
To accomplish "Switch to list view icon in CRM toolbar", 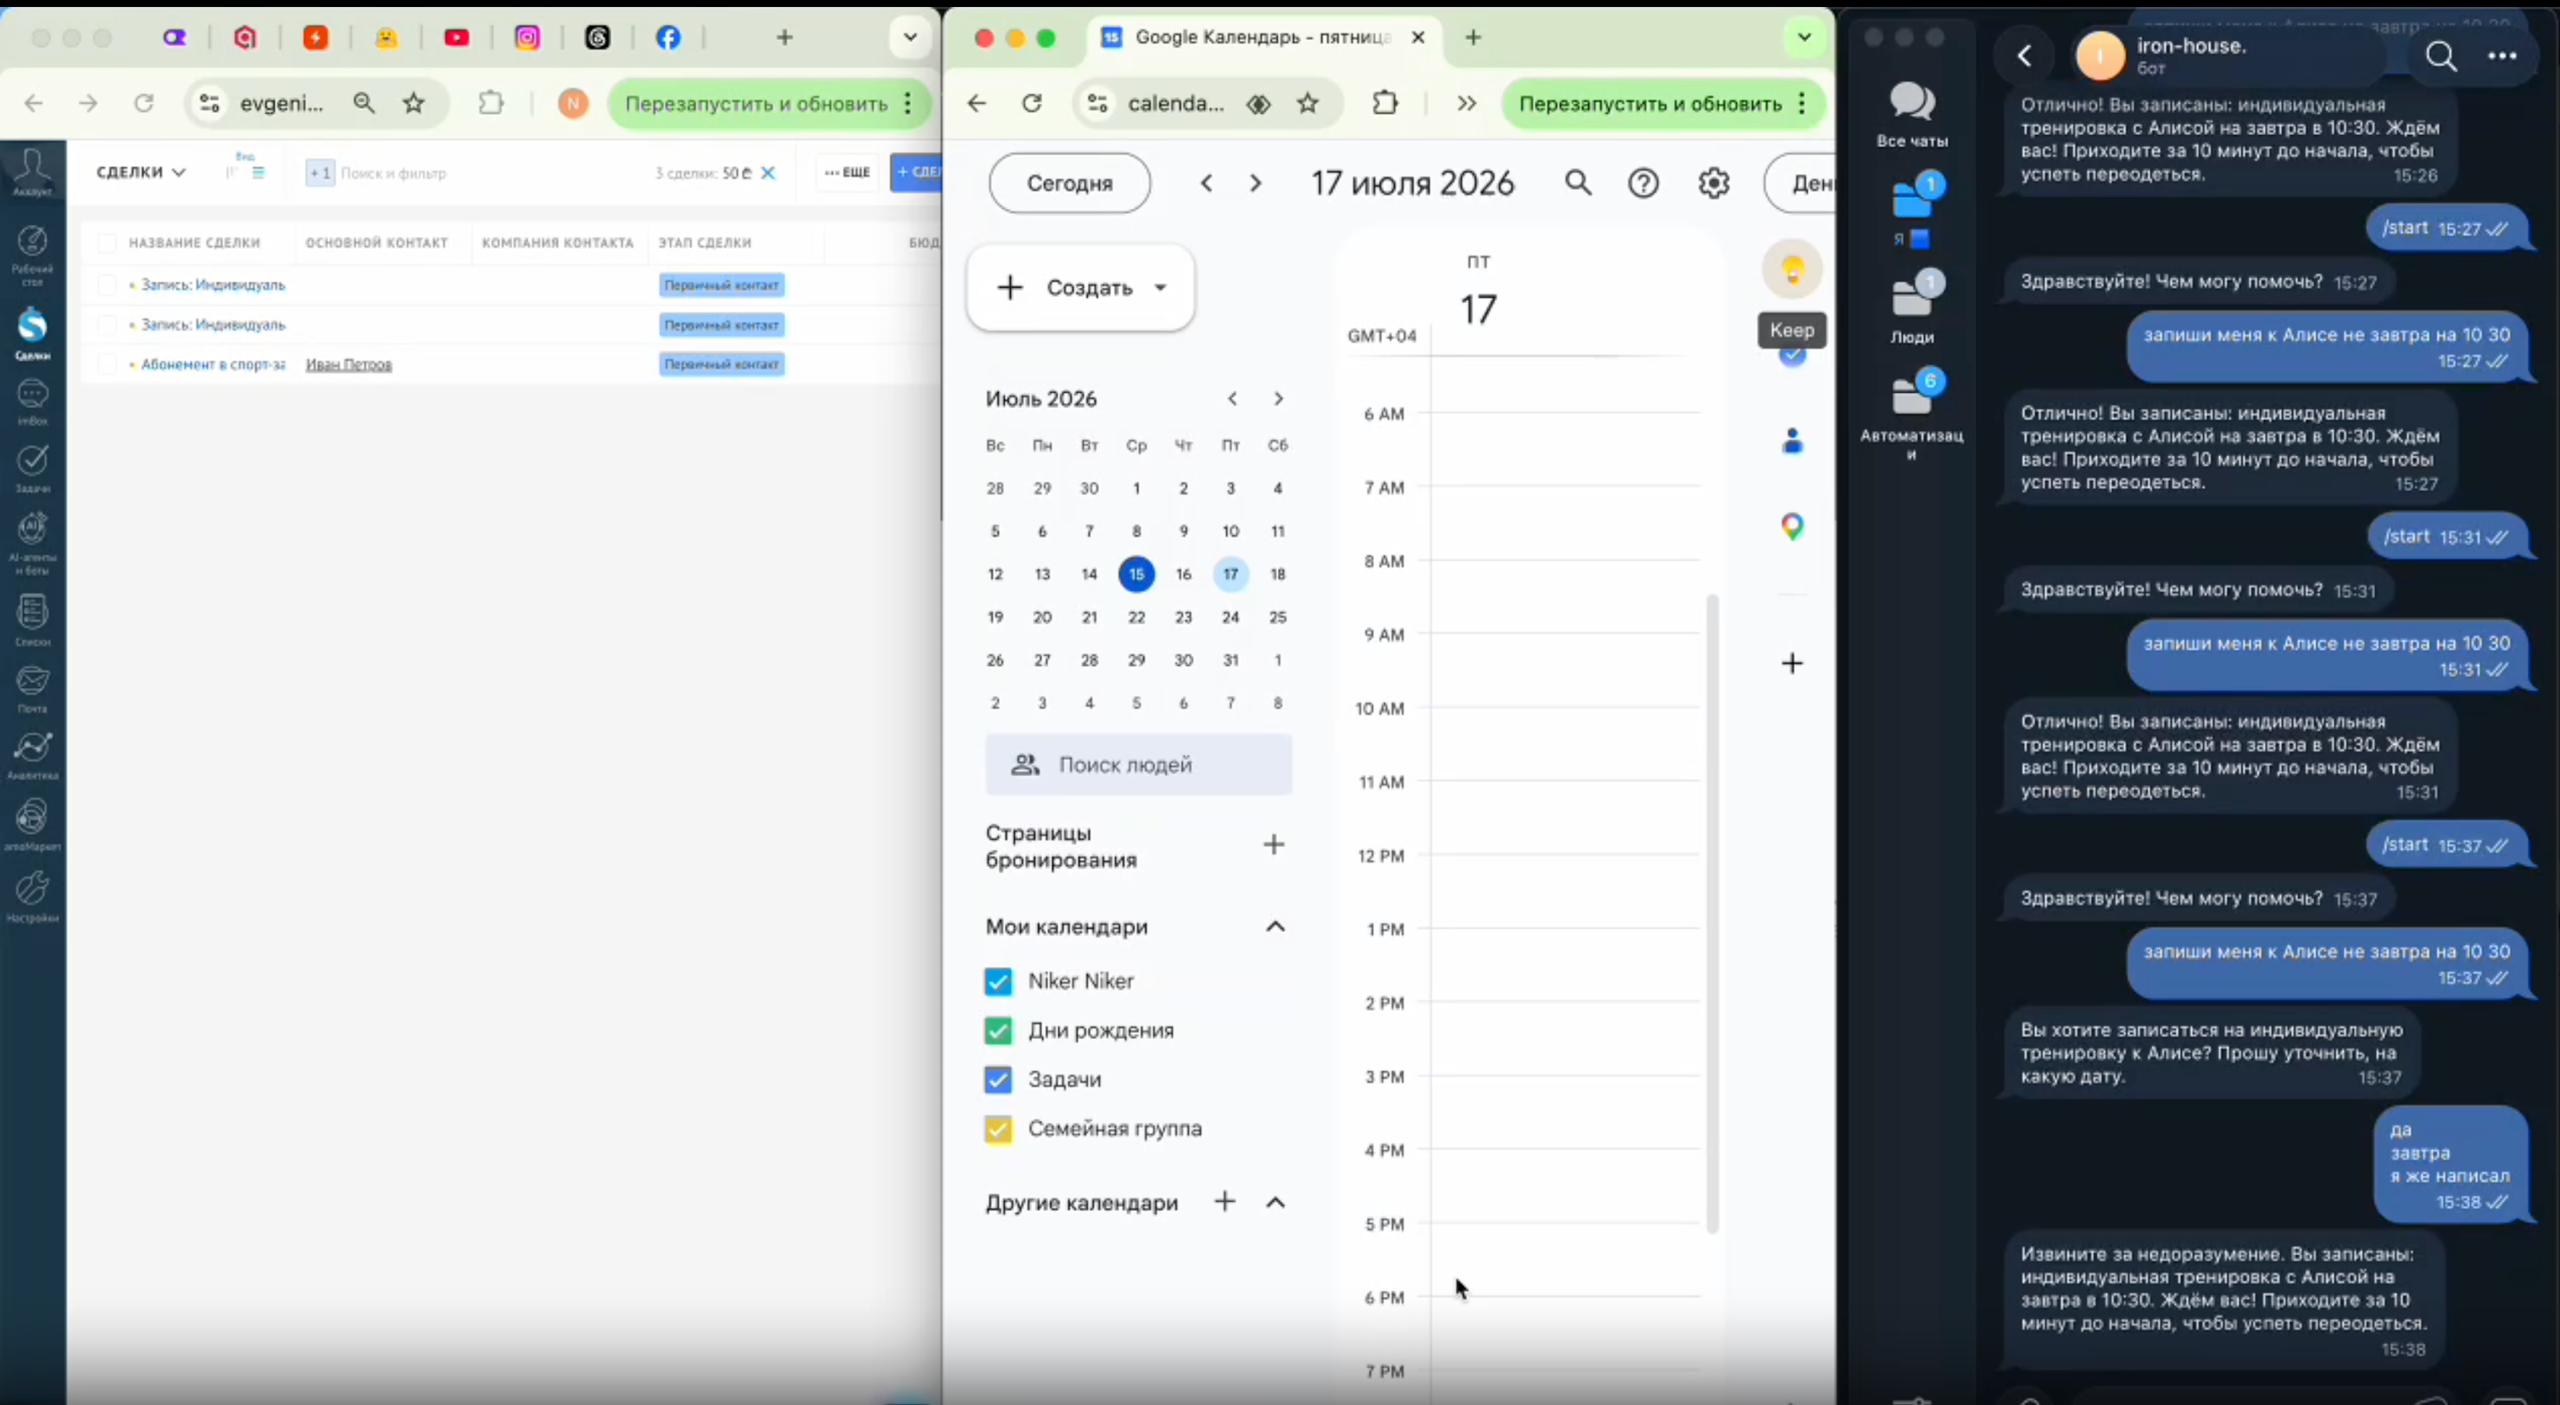I will click(x=258, y=173).
